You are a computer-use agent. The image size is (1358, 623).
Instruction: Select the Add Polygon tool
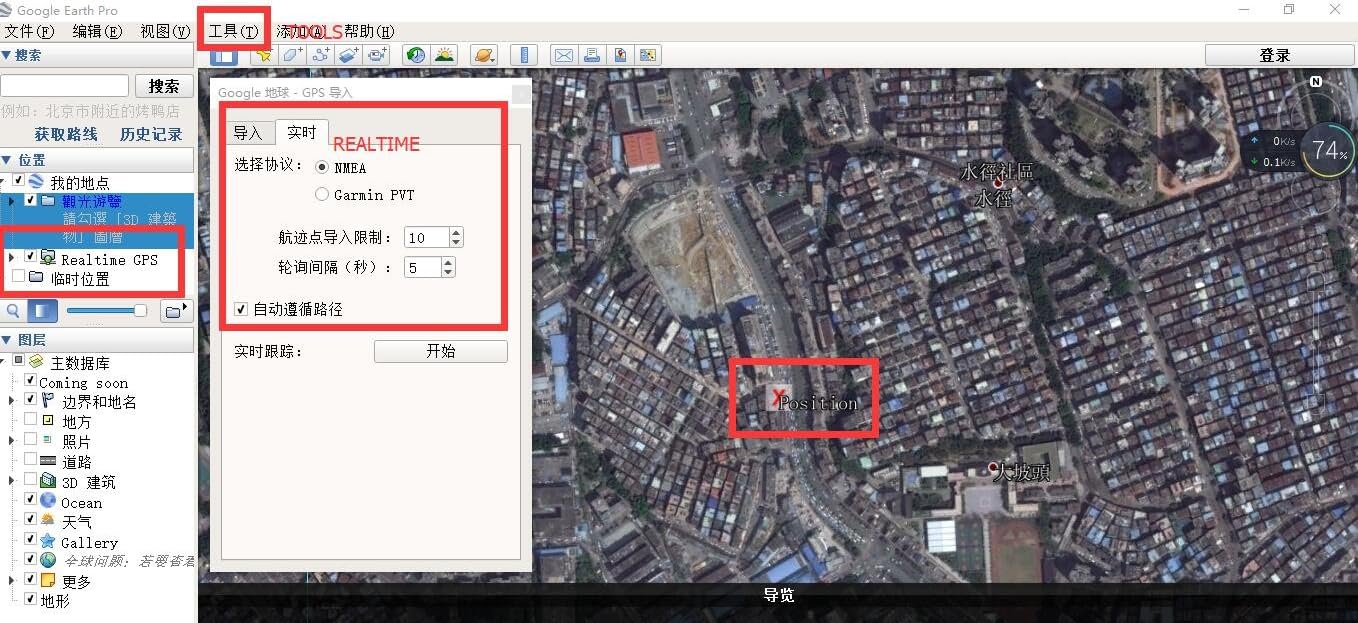pyautogui.click(x=292, y=56)
